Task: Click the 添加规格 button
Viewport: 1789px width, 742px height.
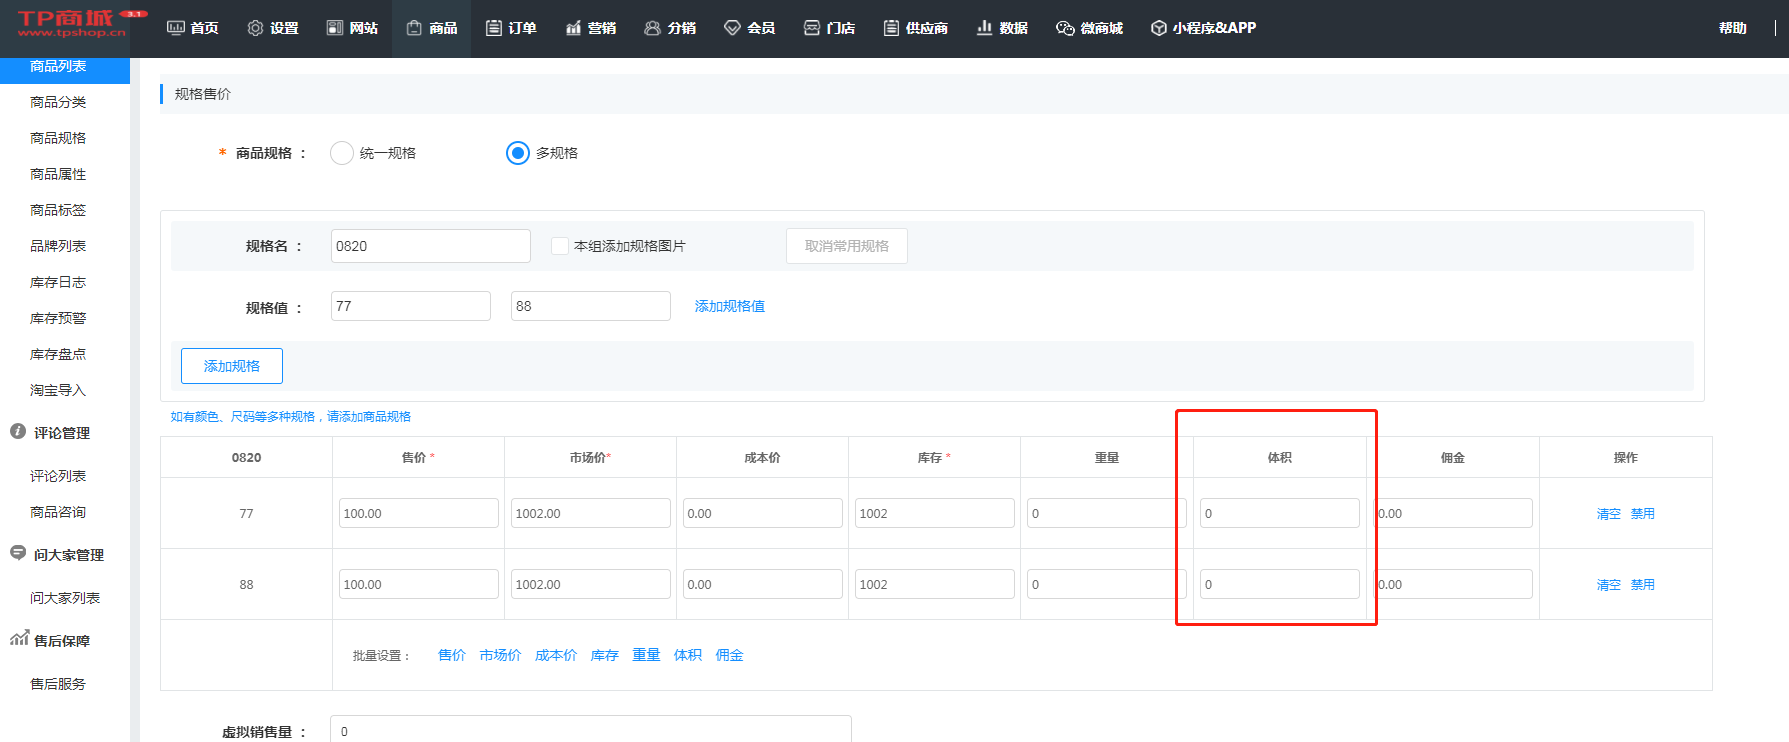Action: click(x=232, y=366)
